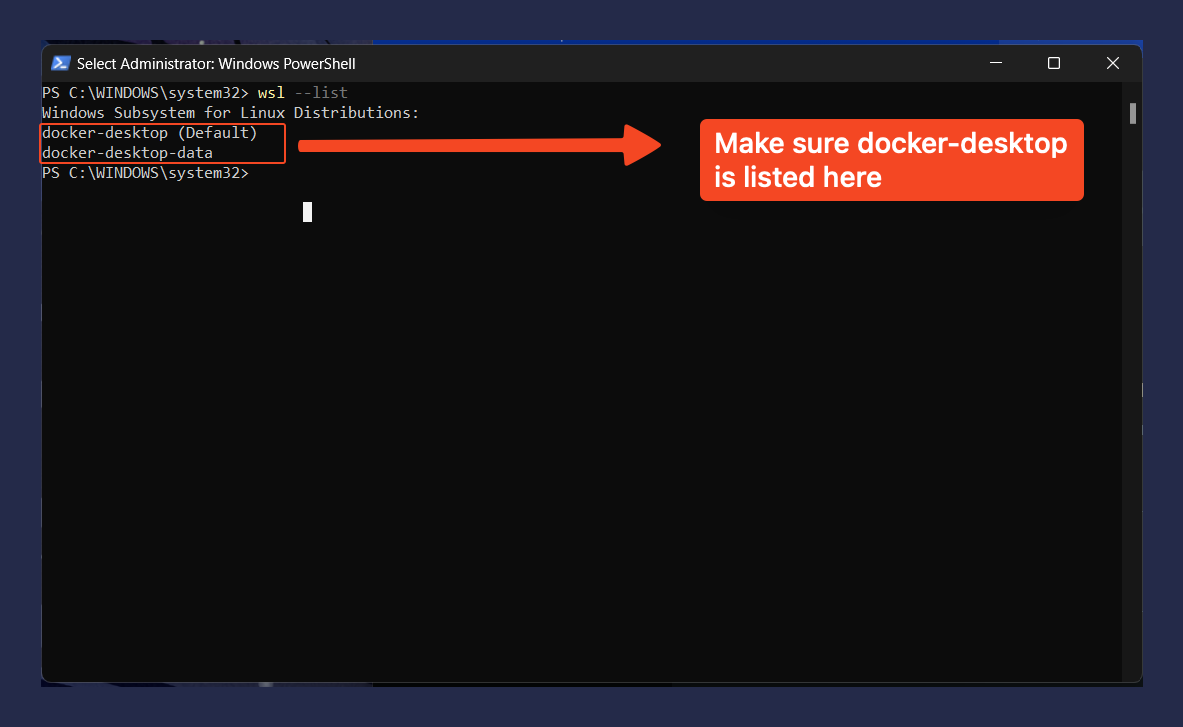Click the 'is listed here' text in the callout
This screenshot has width=1183, height=727.
point(797,178)
